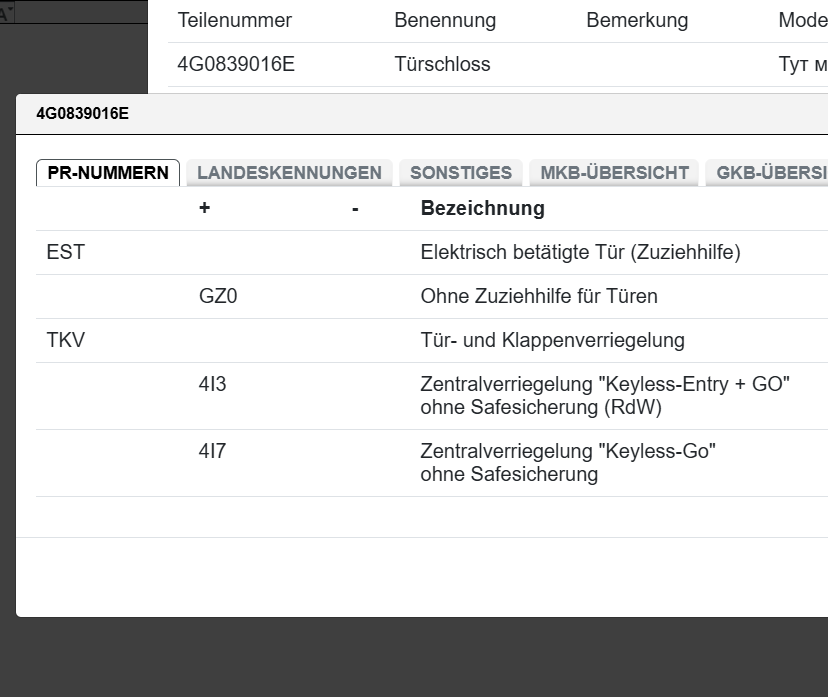
Task: Click the plus column header
Action: point(205,208)
